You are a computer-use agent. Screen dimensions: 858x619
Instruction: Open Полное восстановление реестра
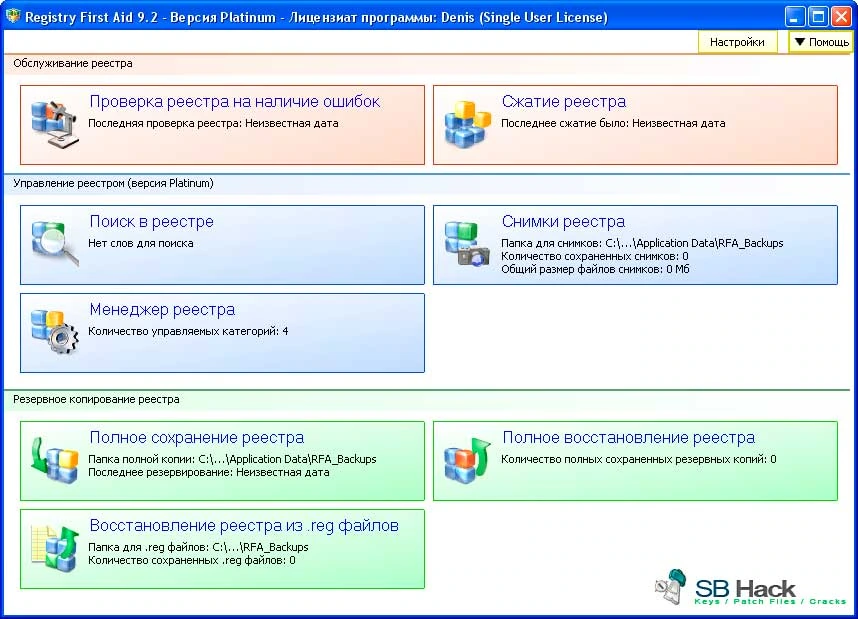[635, 461]
